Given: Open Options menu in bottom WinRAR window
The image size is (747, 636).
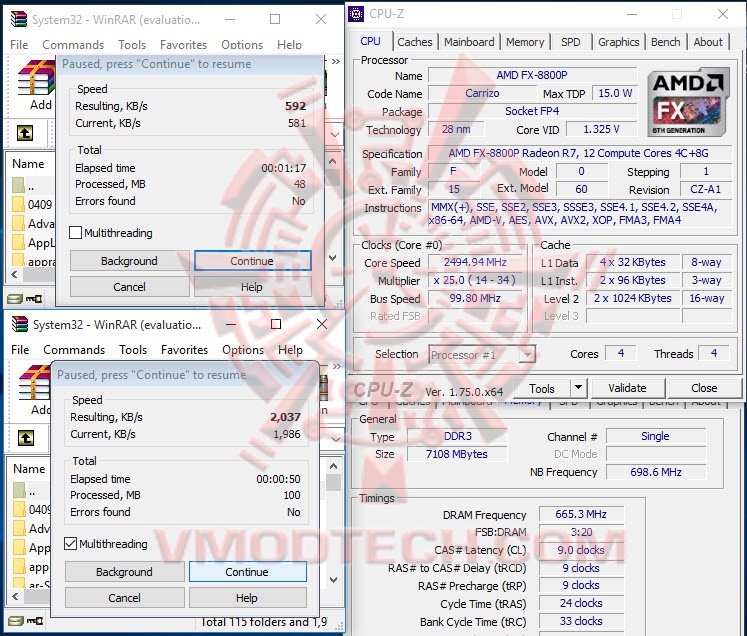Looking at the screenshot, I should tap(243, 350).
